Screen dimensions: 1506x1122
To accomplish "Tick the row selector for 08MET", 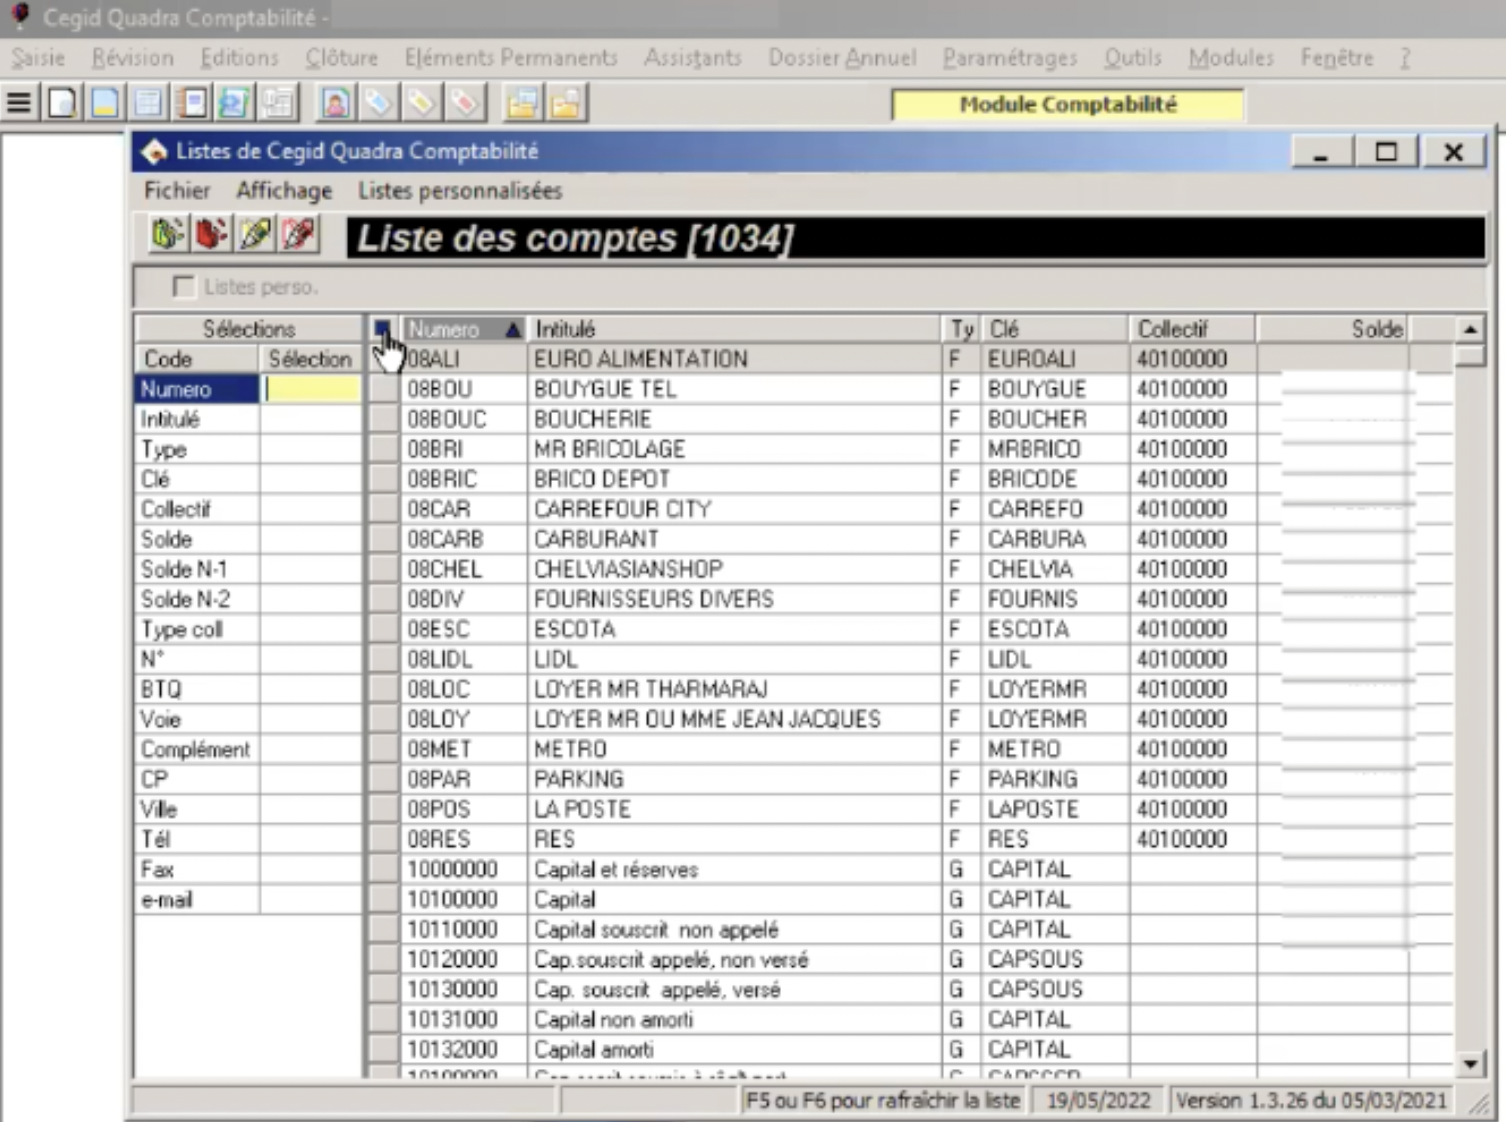I will point(384,749).
